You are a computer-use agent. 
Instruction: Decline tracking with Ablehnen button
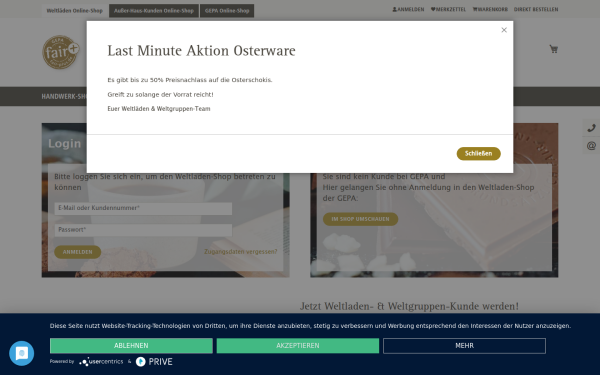[131, 346]
